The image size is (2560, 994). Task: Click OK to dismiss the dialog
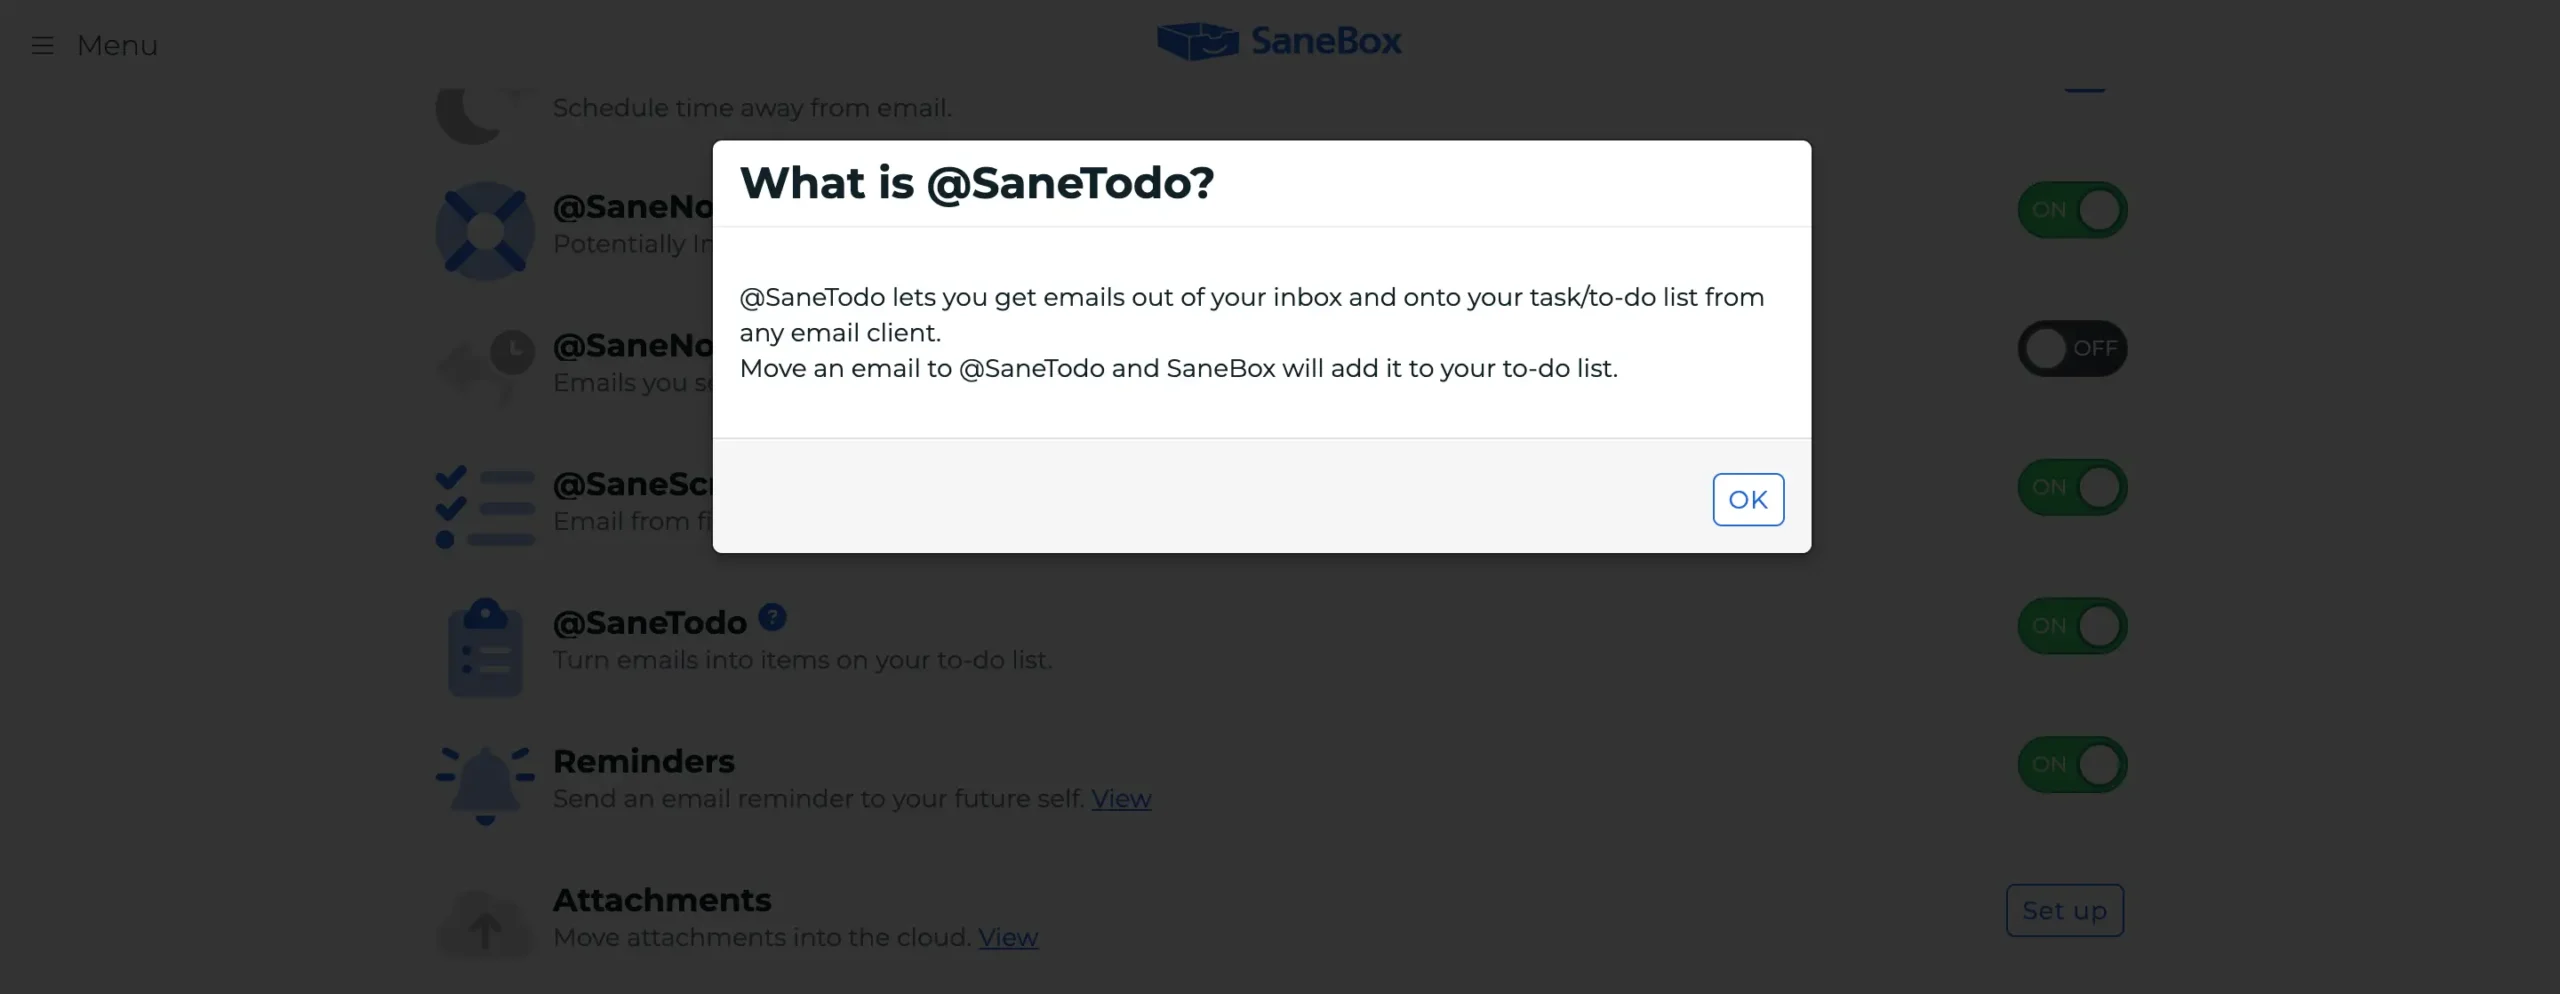point(1747,499)
